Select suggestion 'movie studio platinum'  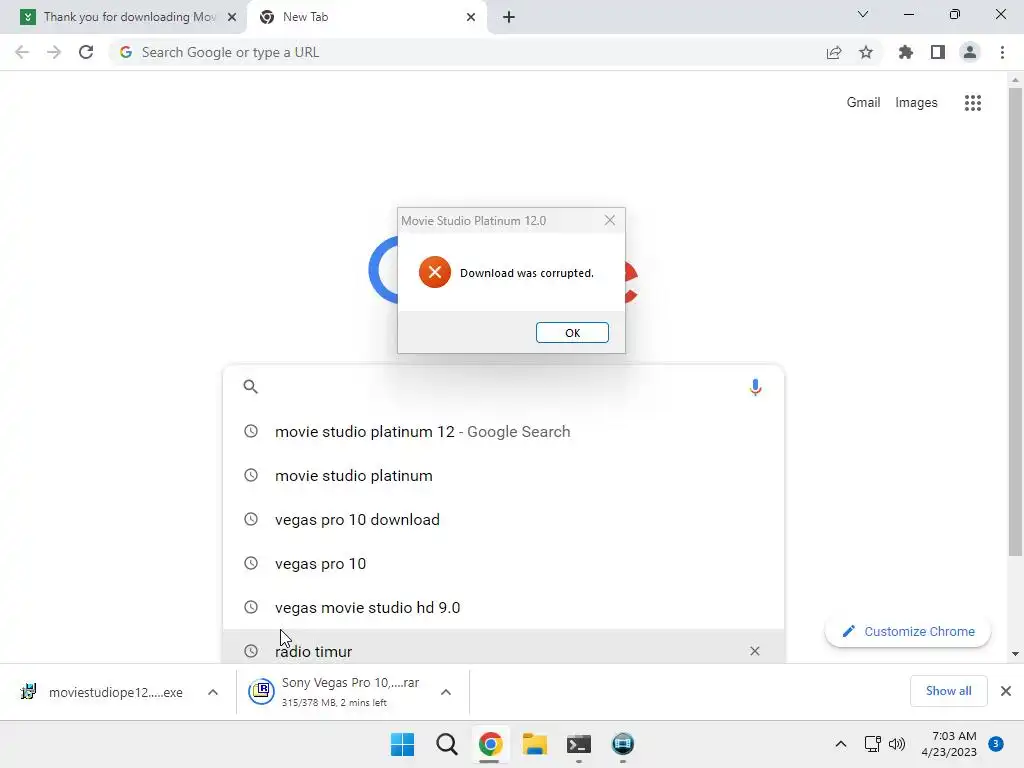pyautogui.click(x=503, y=475)
